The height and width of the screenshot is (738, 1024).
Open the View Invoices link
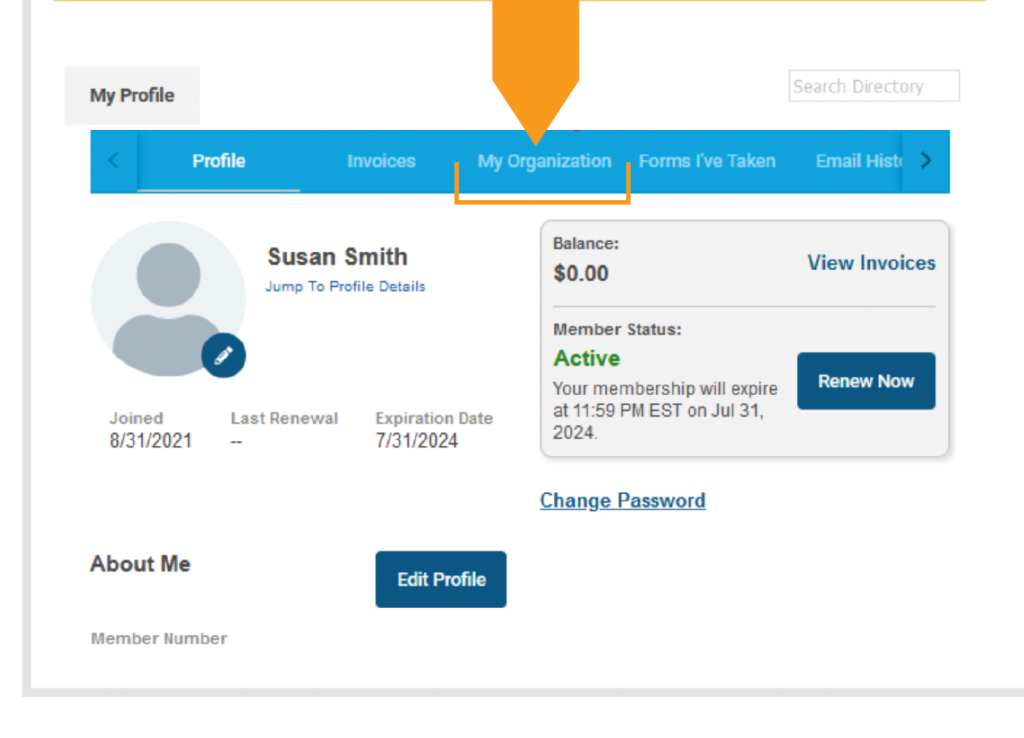(871, 263)
